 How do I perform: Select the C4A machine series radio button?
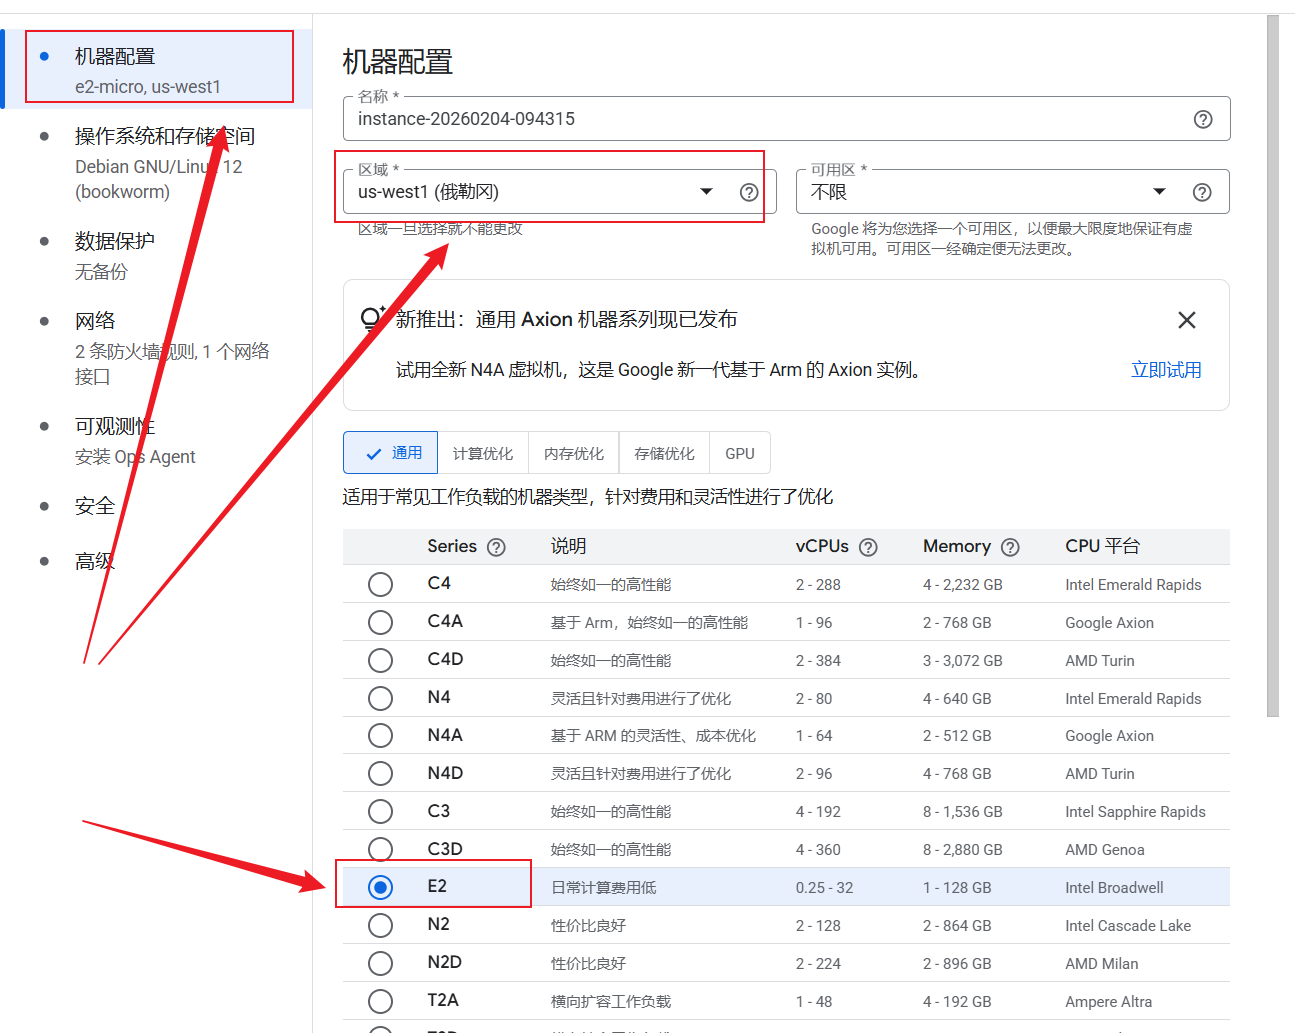point(380,622)
